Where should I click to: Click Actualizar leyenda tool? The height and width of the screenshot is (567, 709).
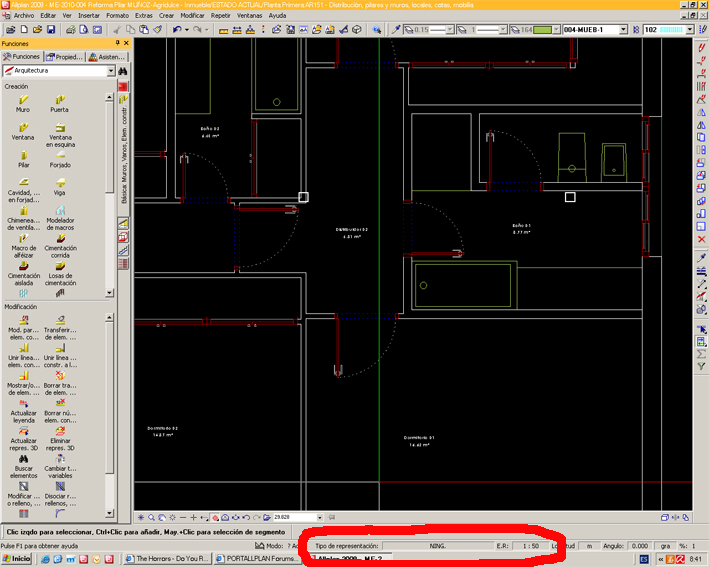pyautogui.click(x=24, y=411)
